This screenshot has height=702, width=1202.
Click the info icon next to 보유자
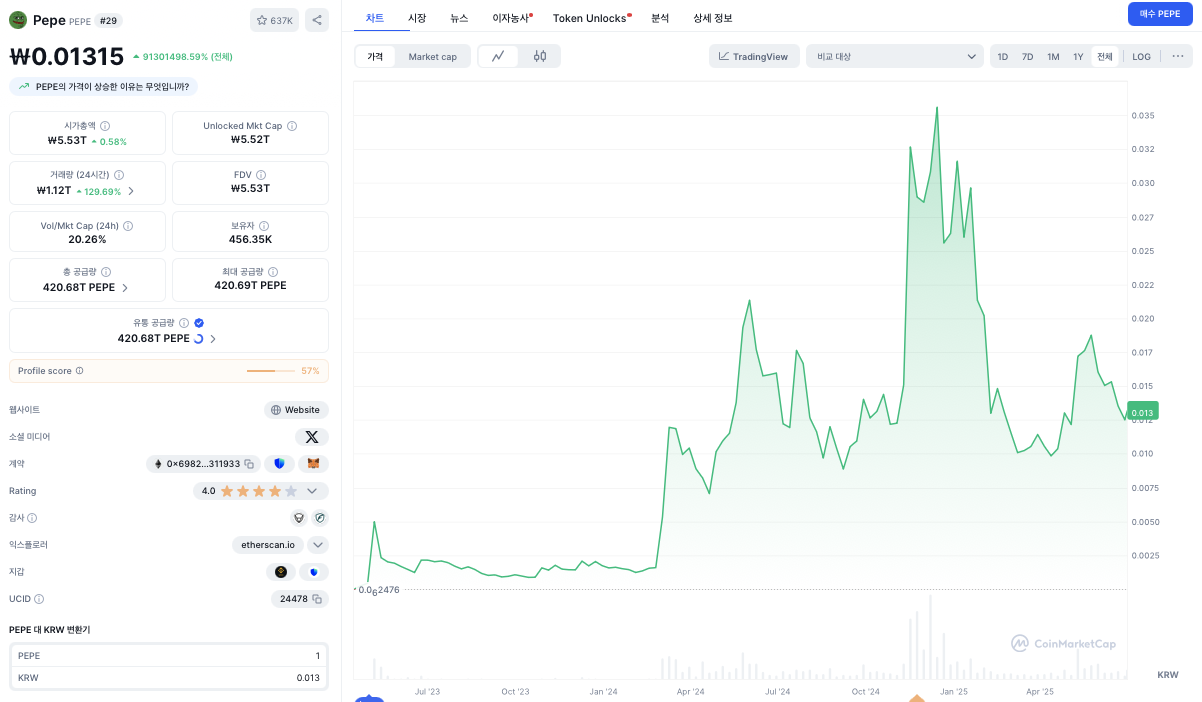[264, 226]
